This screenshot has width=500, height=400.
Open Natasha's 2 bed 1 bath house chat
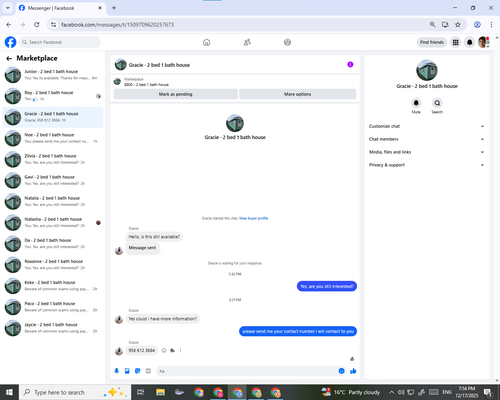[x=53, y=222]
